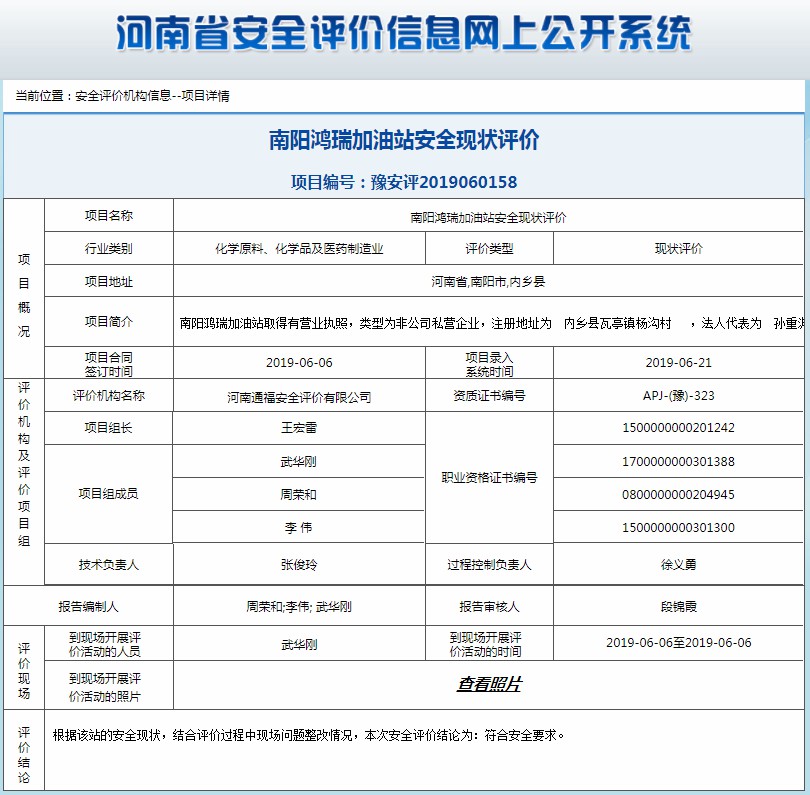Select the breadcrumb 安全评价机构信息--项目详情
This screenshot has width=810, height=795.
[x=152, y=96]
